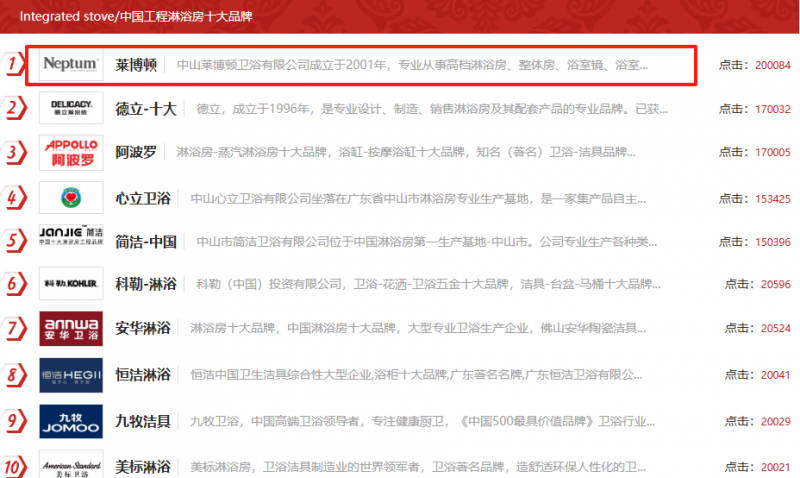800x478 pixels.
Task: Click rank badge number 3
Action: [14, 152]
